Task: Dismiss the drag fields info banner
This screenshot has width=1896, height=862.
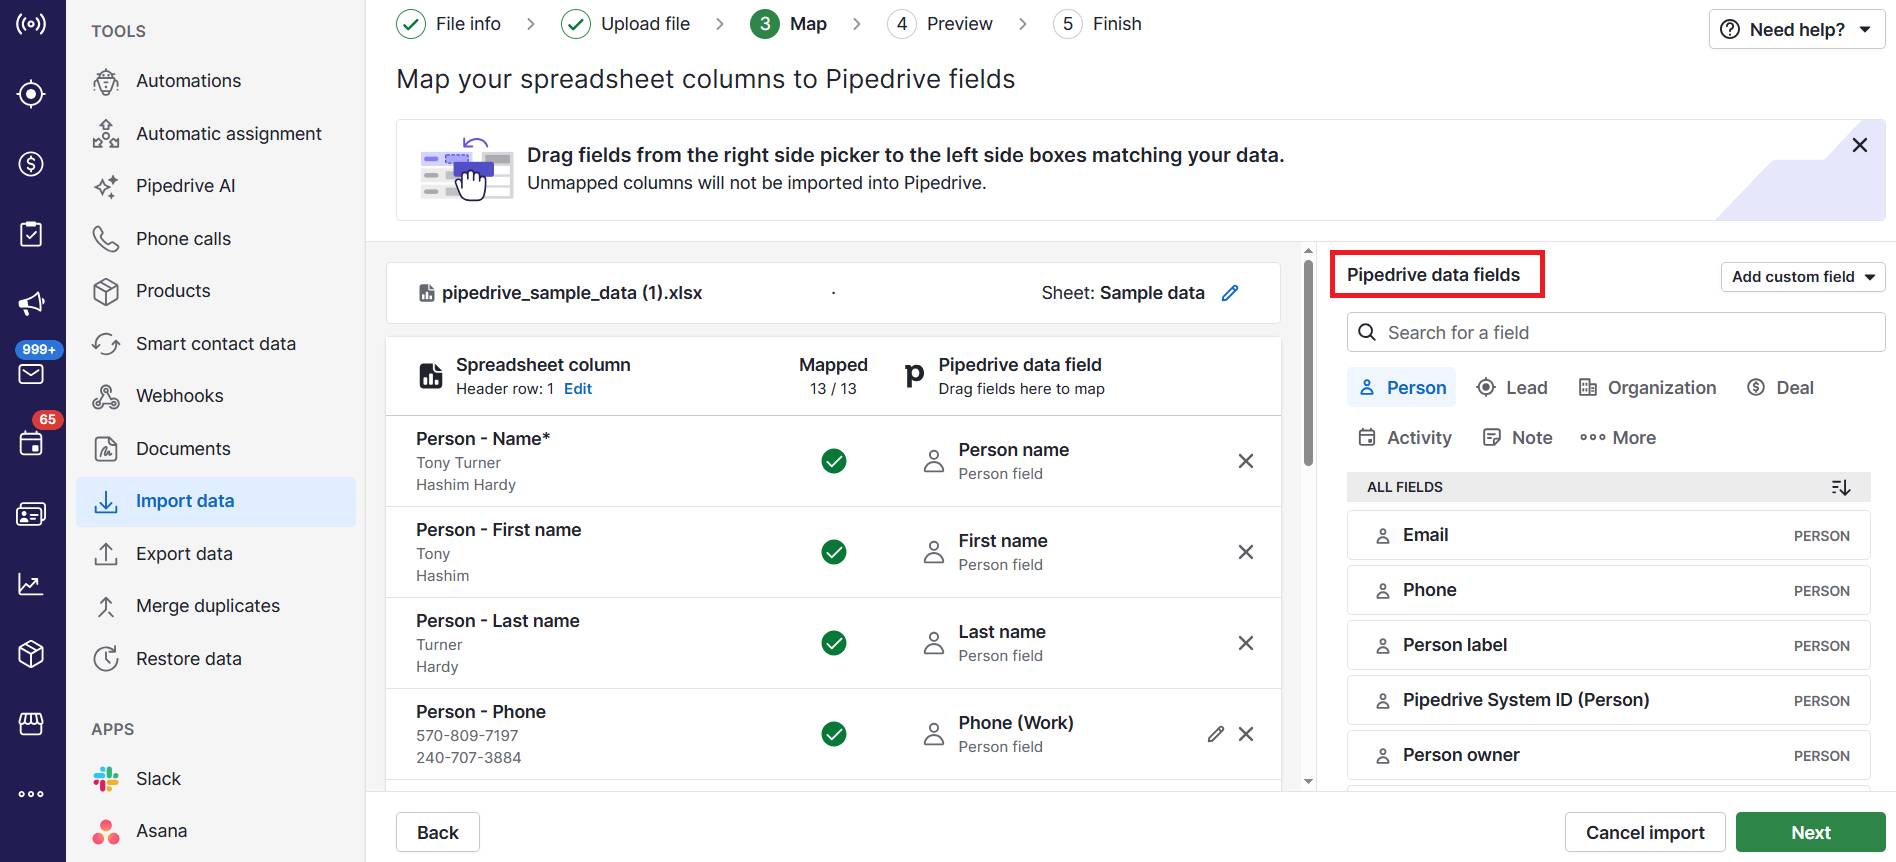Action: 1860,145
